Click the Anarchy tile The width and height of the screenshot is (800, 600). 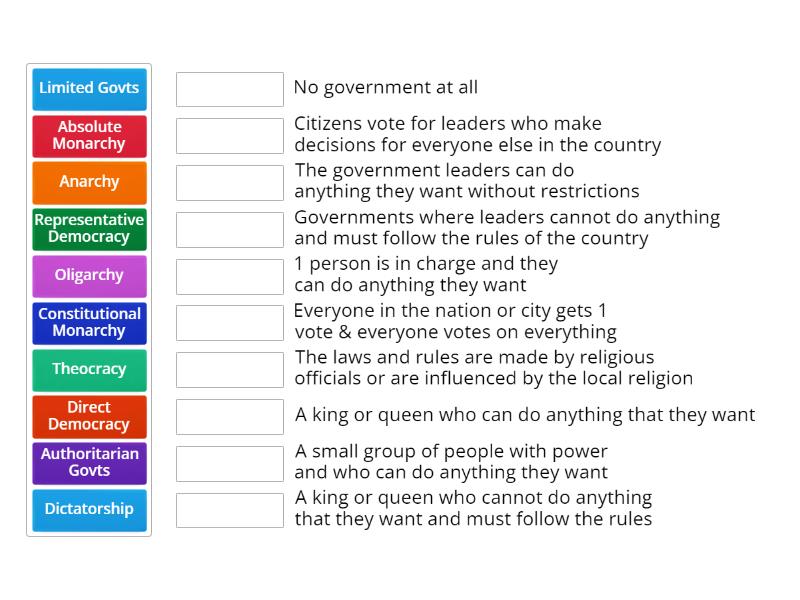[88, 182]
